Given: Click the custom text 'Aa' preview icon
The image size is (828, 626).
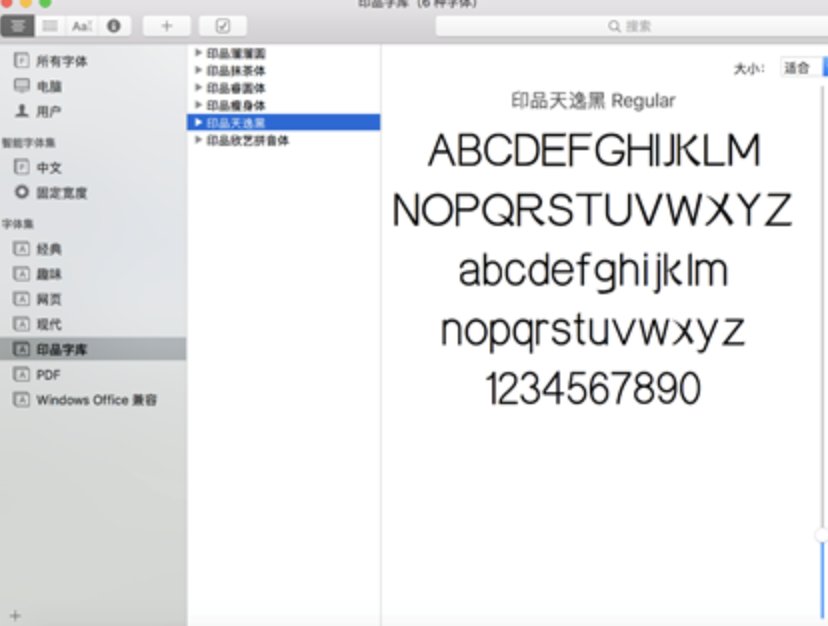Looking at the screenshot, I should click(82, 26).
